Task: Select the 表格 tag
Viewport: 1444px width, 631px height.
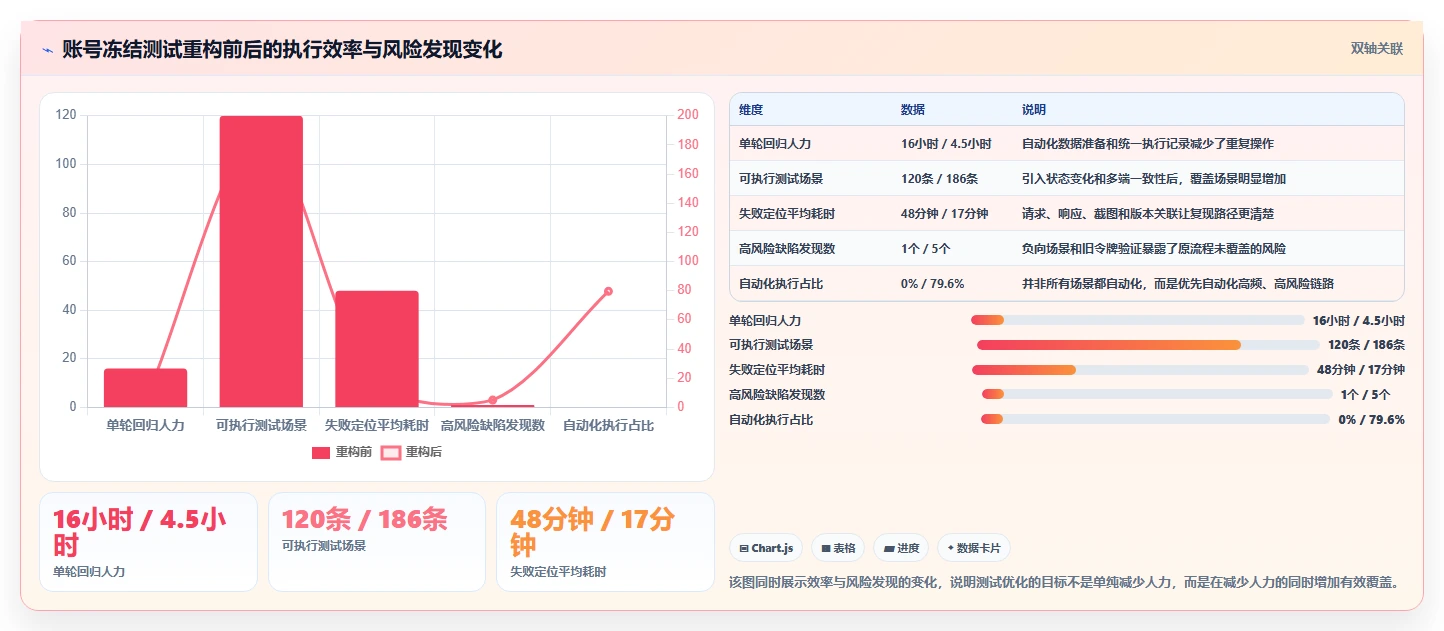Action: coord(838,548)
